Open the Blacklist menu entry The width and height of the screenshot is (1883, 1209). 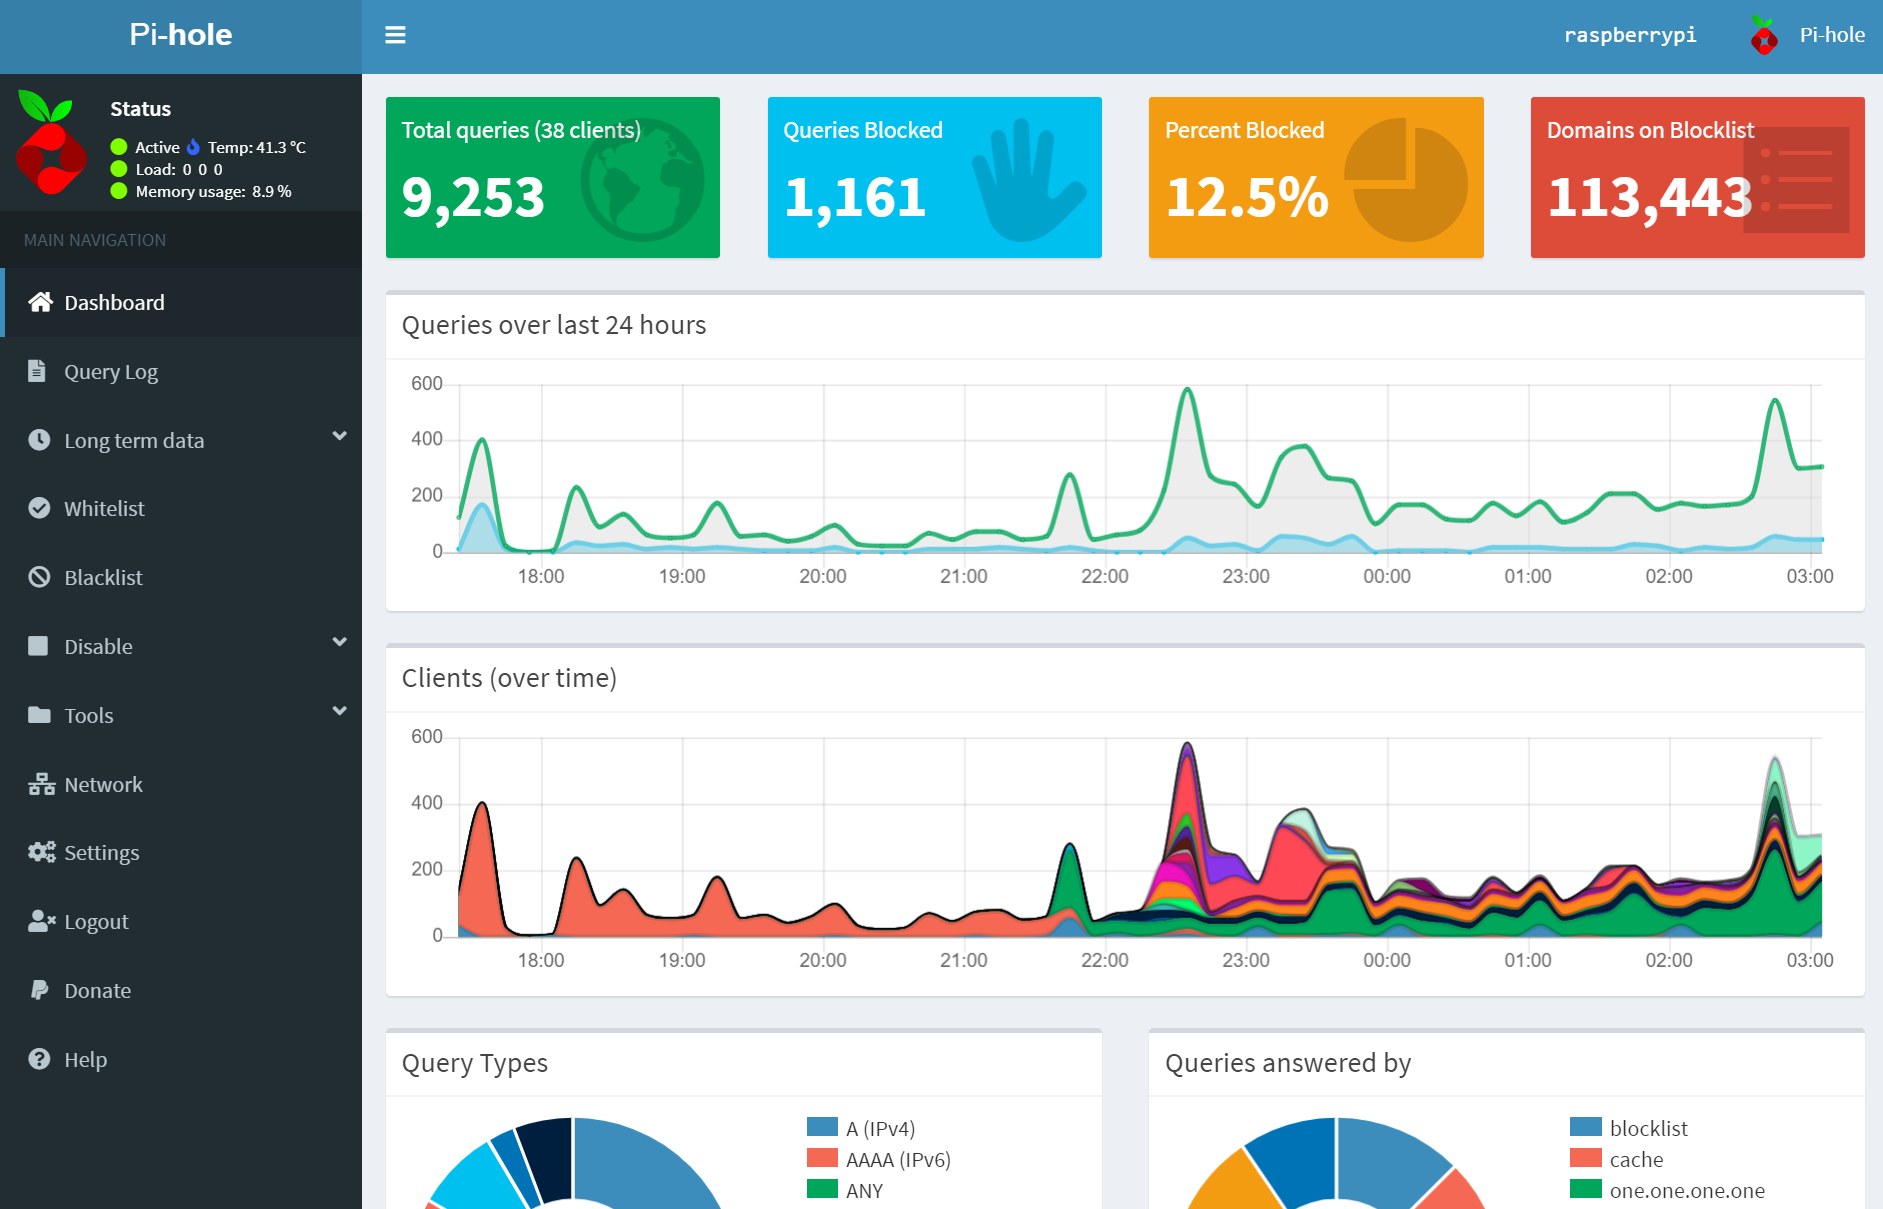(x=181, y=577)
